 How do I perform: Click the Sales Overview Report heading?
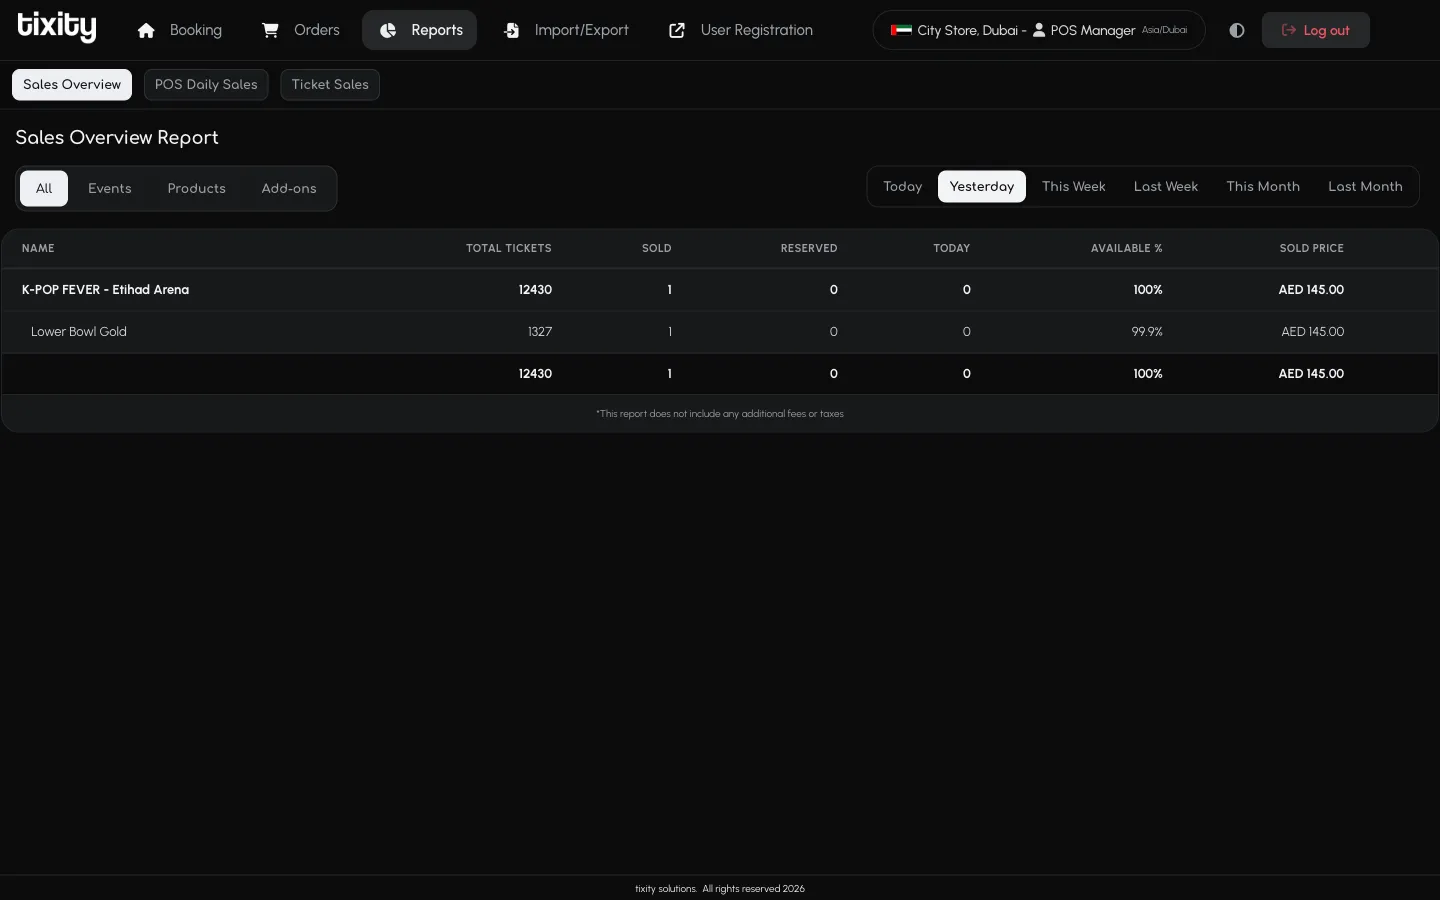pyautogui.click(x=117, y=138)
